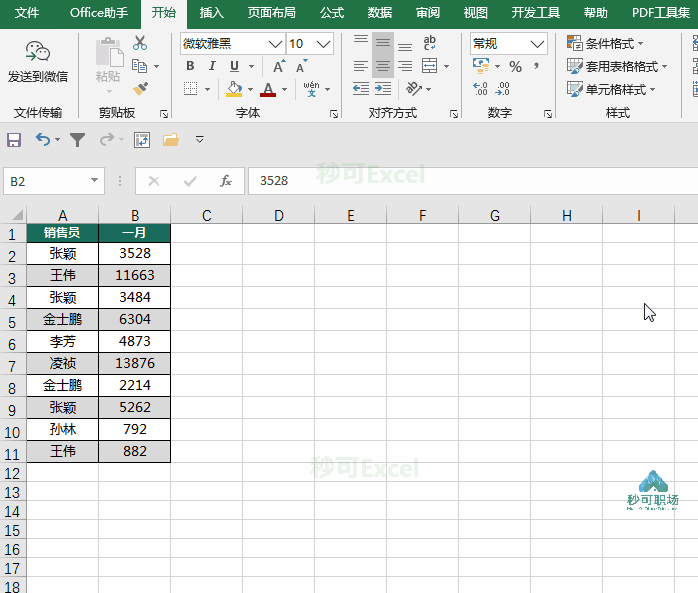Image resolution: width=698 pixels, height=593 pixels.
Task: Click the Office助手 tab
Action: tap(99, 12)
